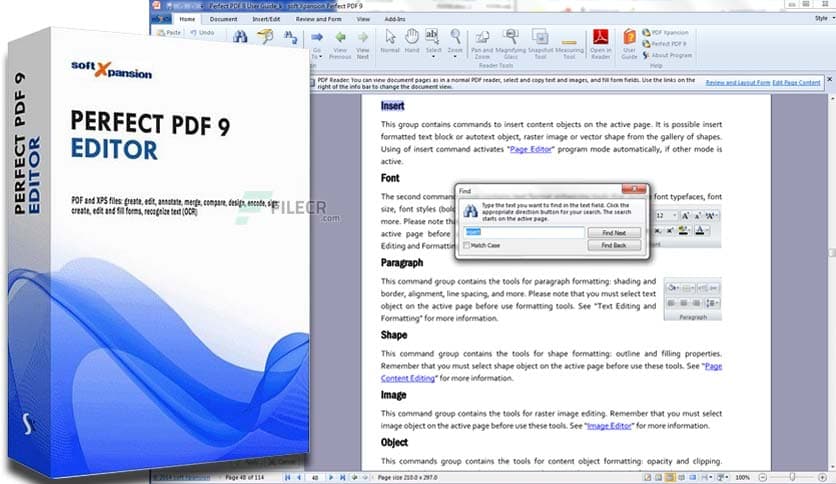
Task: Select the Snapshot Tool
Action: click(540, 44)
